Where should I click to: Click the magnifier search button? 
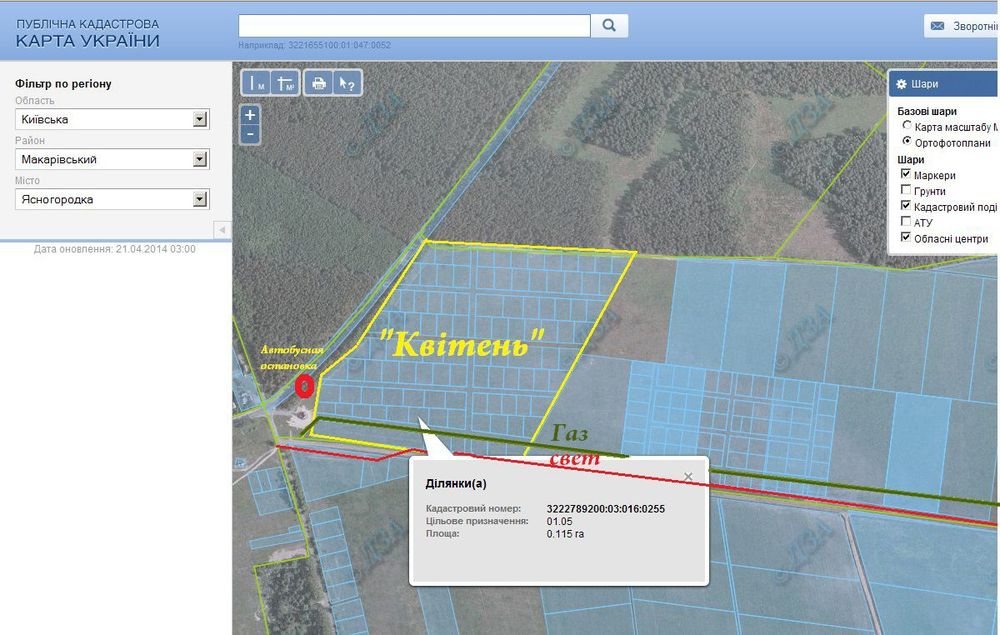pyautogui.click(x=609, y=26)
